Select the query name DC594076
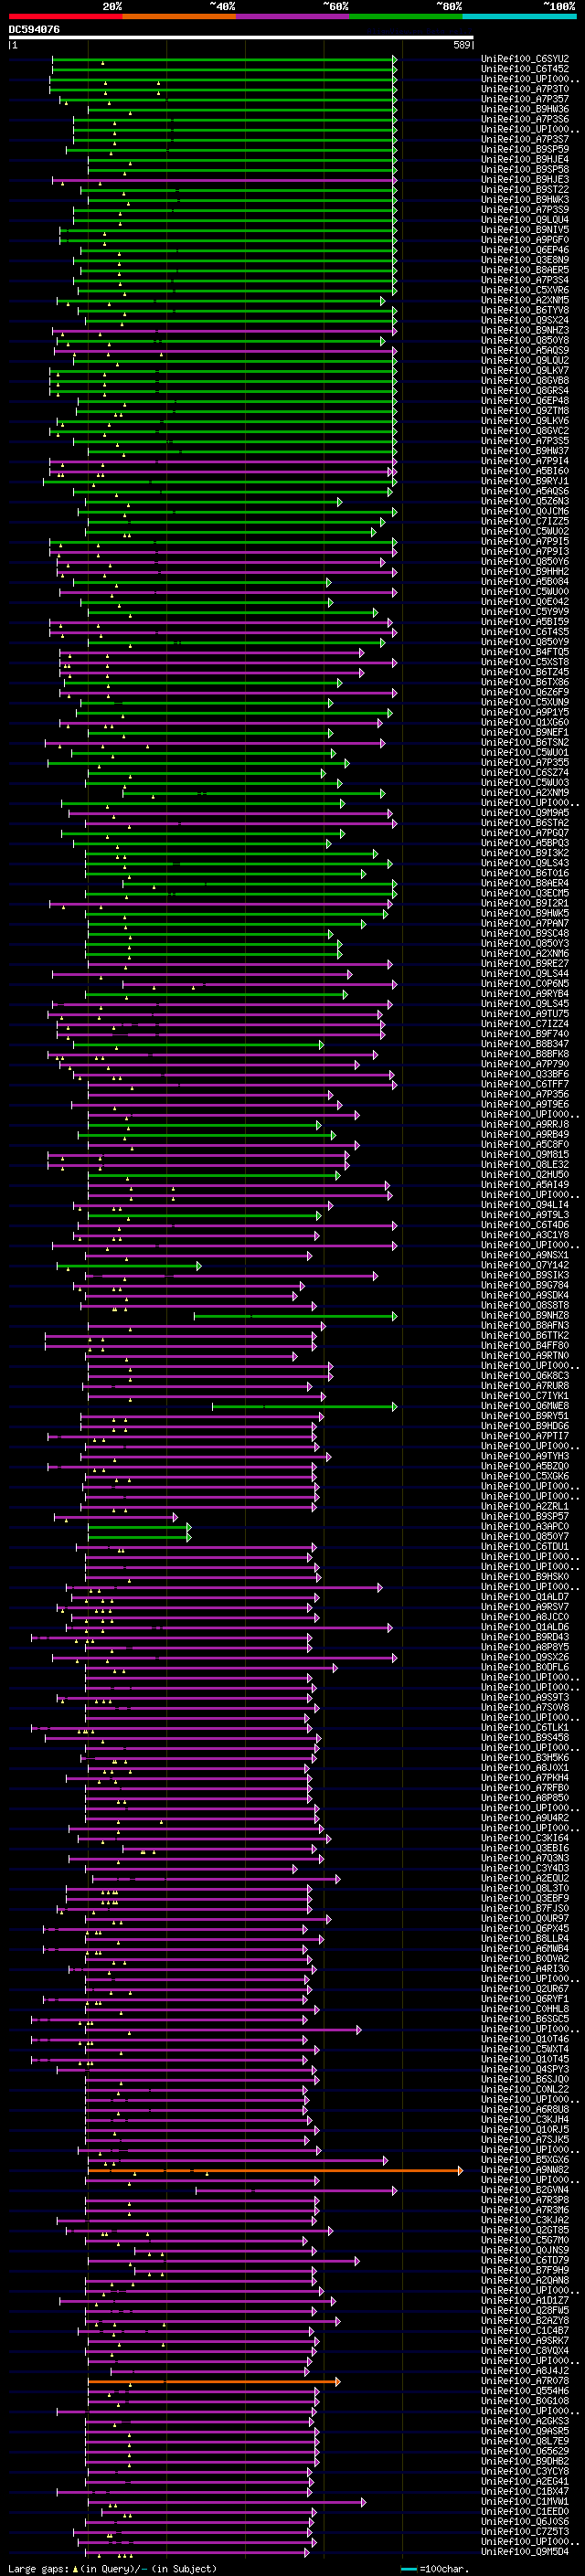This screenshot has width=585, height=2576. pos(34,30)
